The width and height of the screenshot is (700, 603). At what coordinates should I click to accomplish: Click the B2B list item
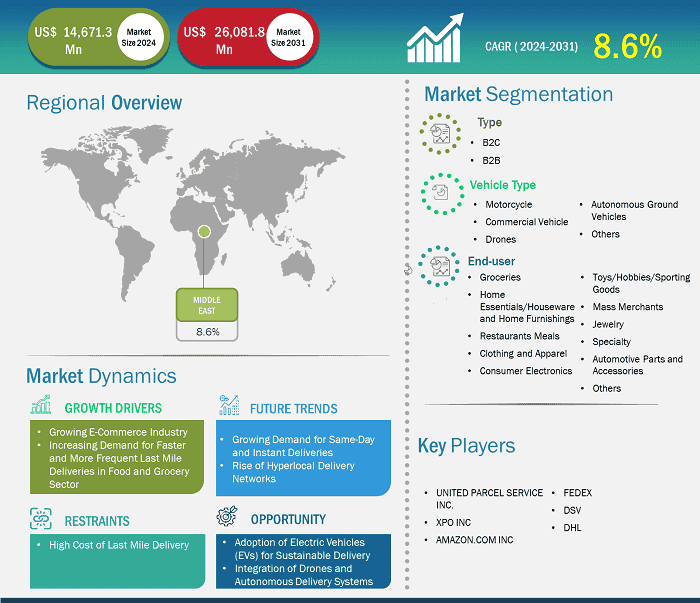491,161
